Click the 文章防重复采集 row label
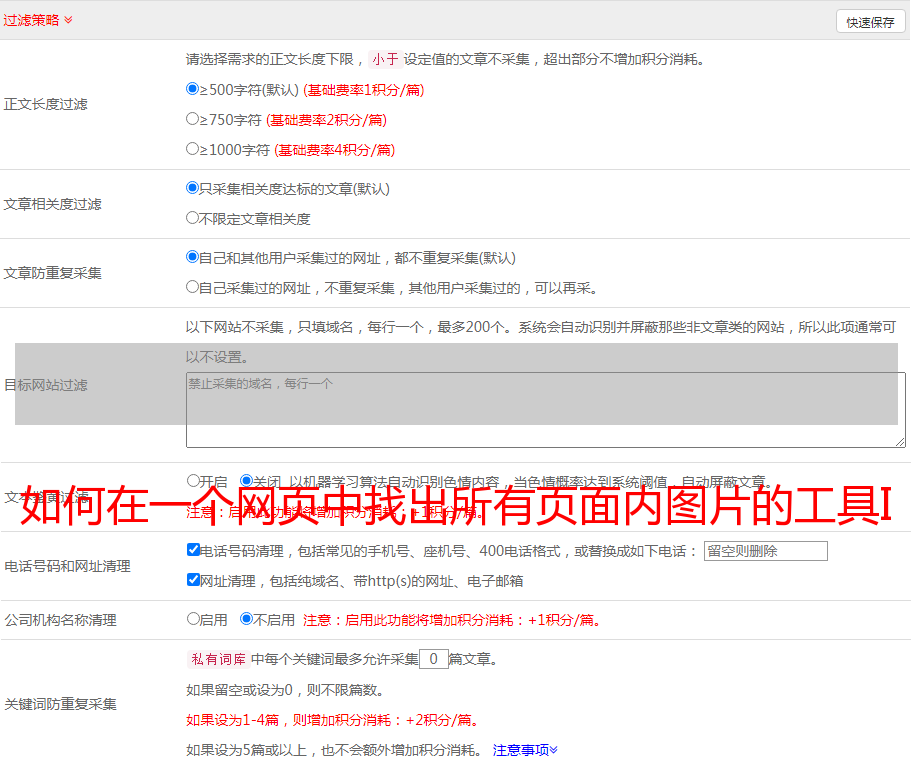 [x=53, y=273]
